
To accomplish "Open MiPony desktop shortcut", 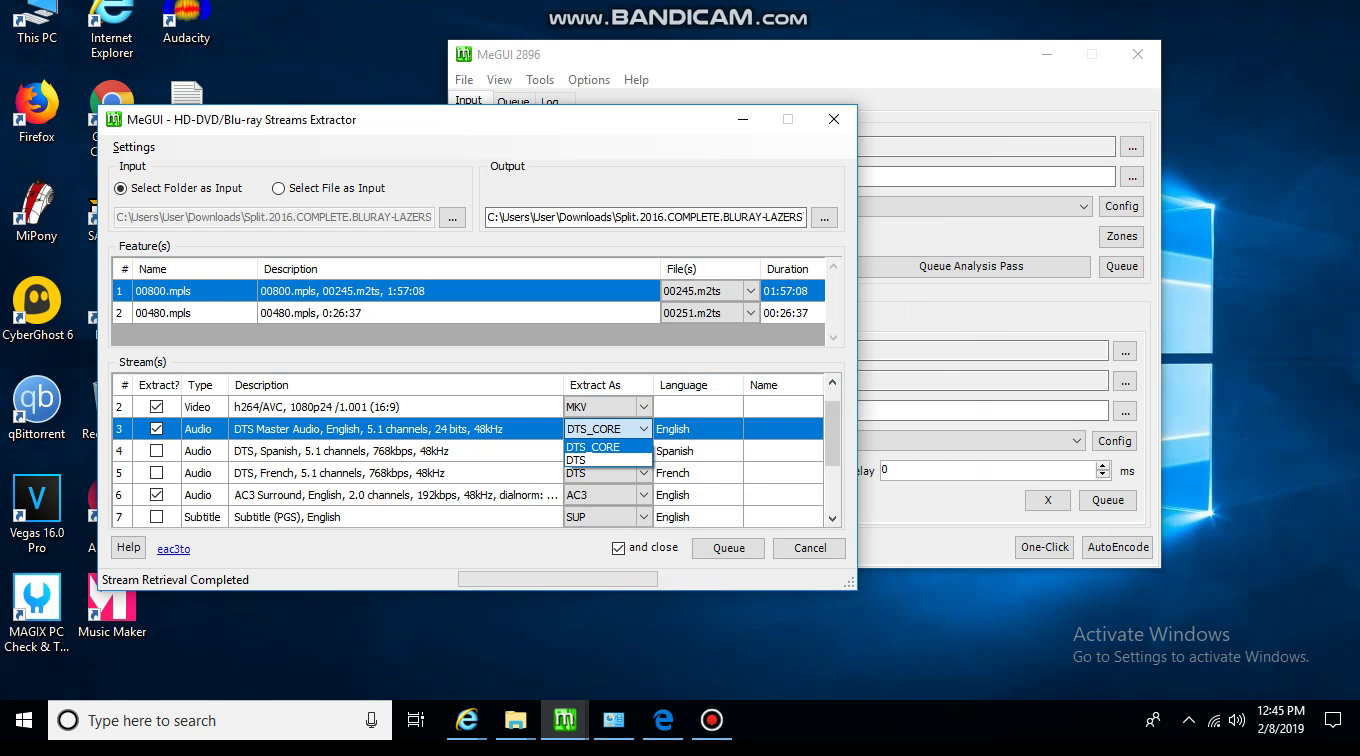I will [x=37, y=211].
